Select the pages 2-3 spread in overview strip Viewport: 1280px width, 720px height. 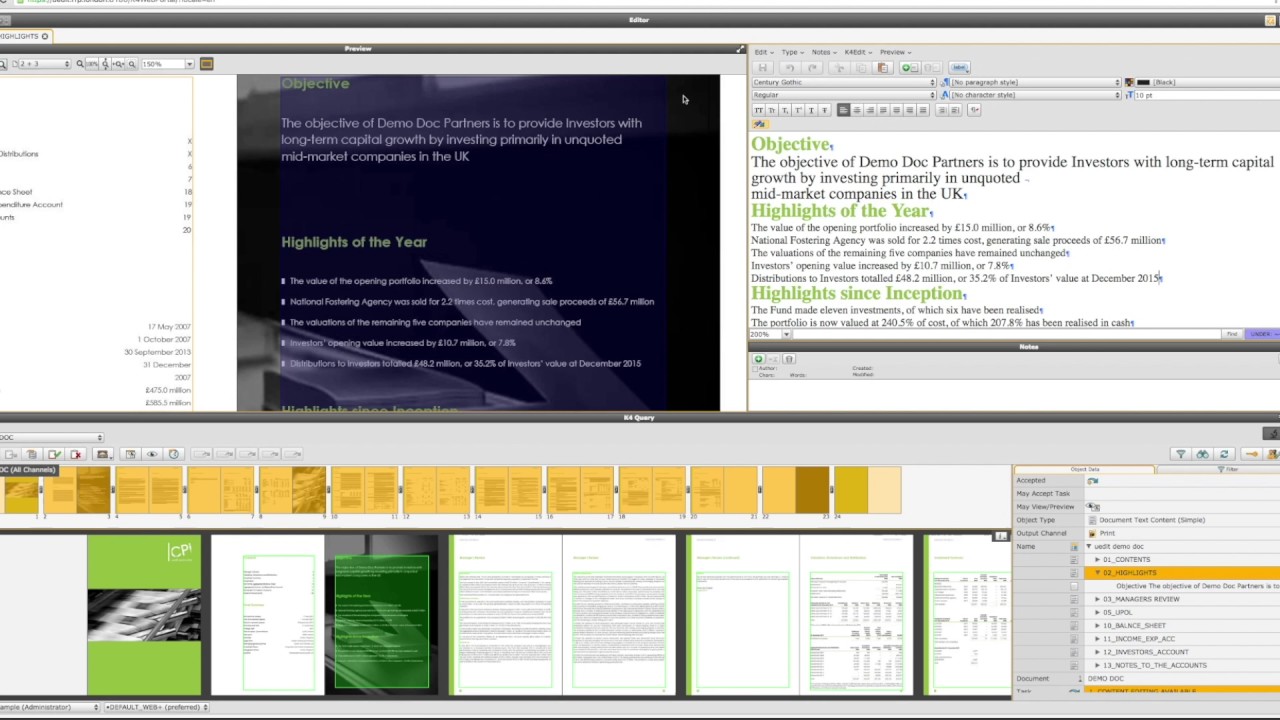point(77,491)
